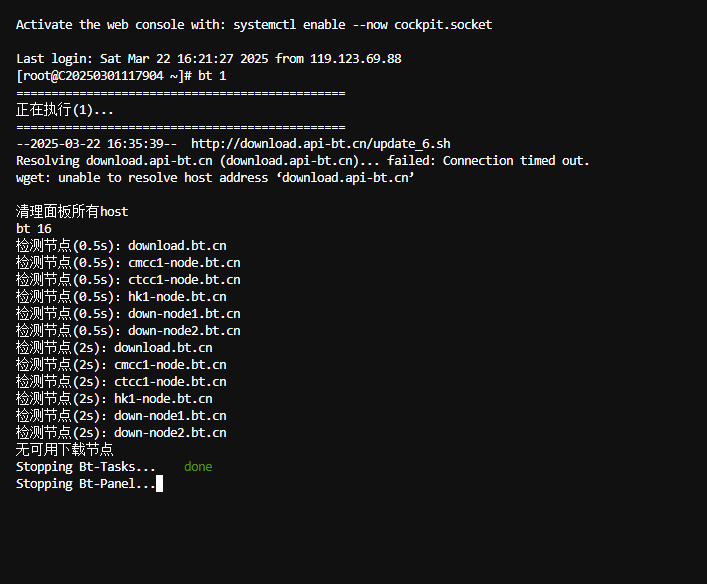Click the cockpit.socket text in first line
The width and height of the screenshot is (707, 584).
point(443,25)
